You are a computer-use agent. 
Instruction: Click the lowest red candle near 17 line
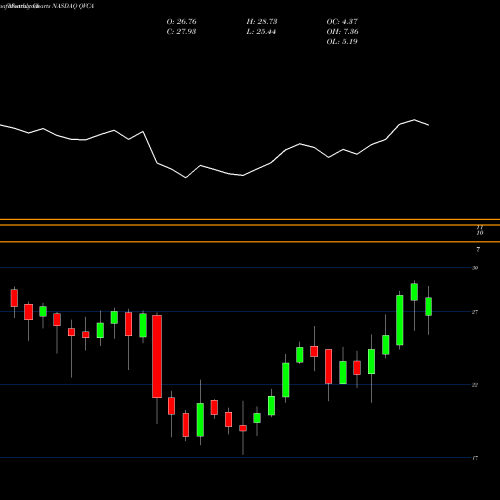coord(243,428)
